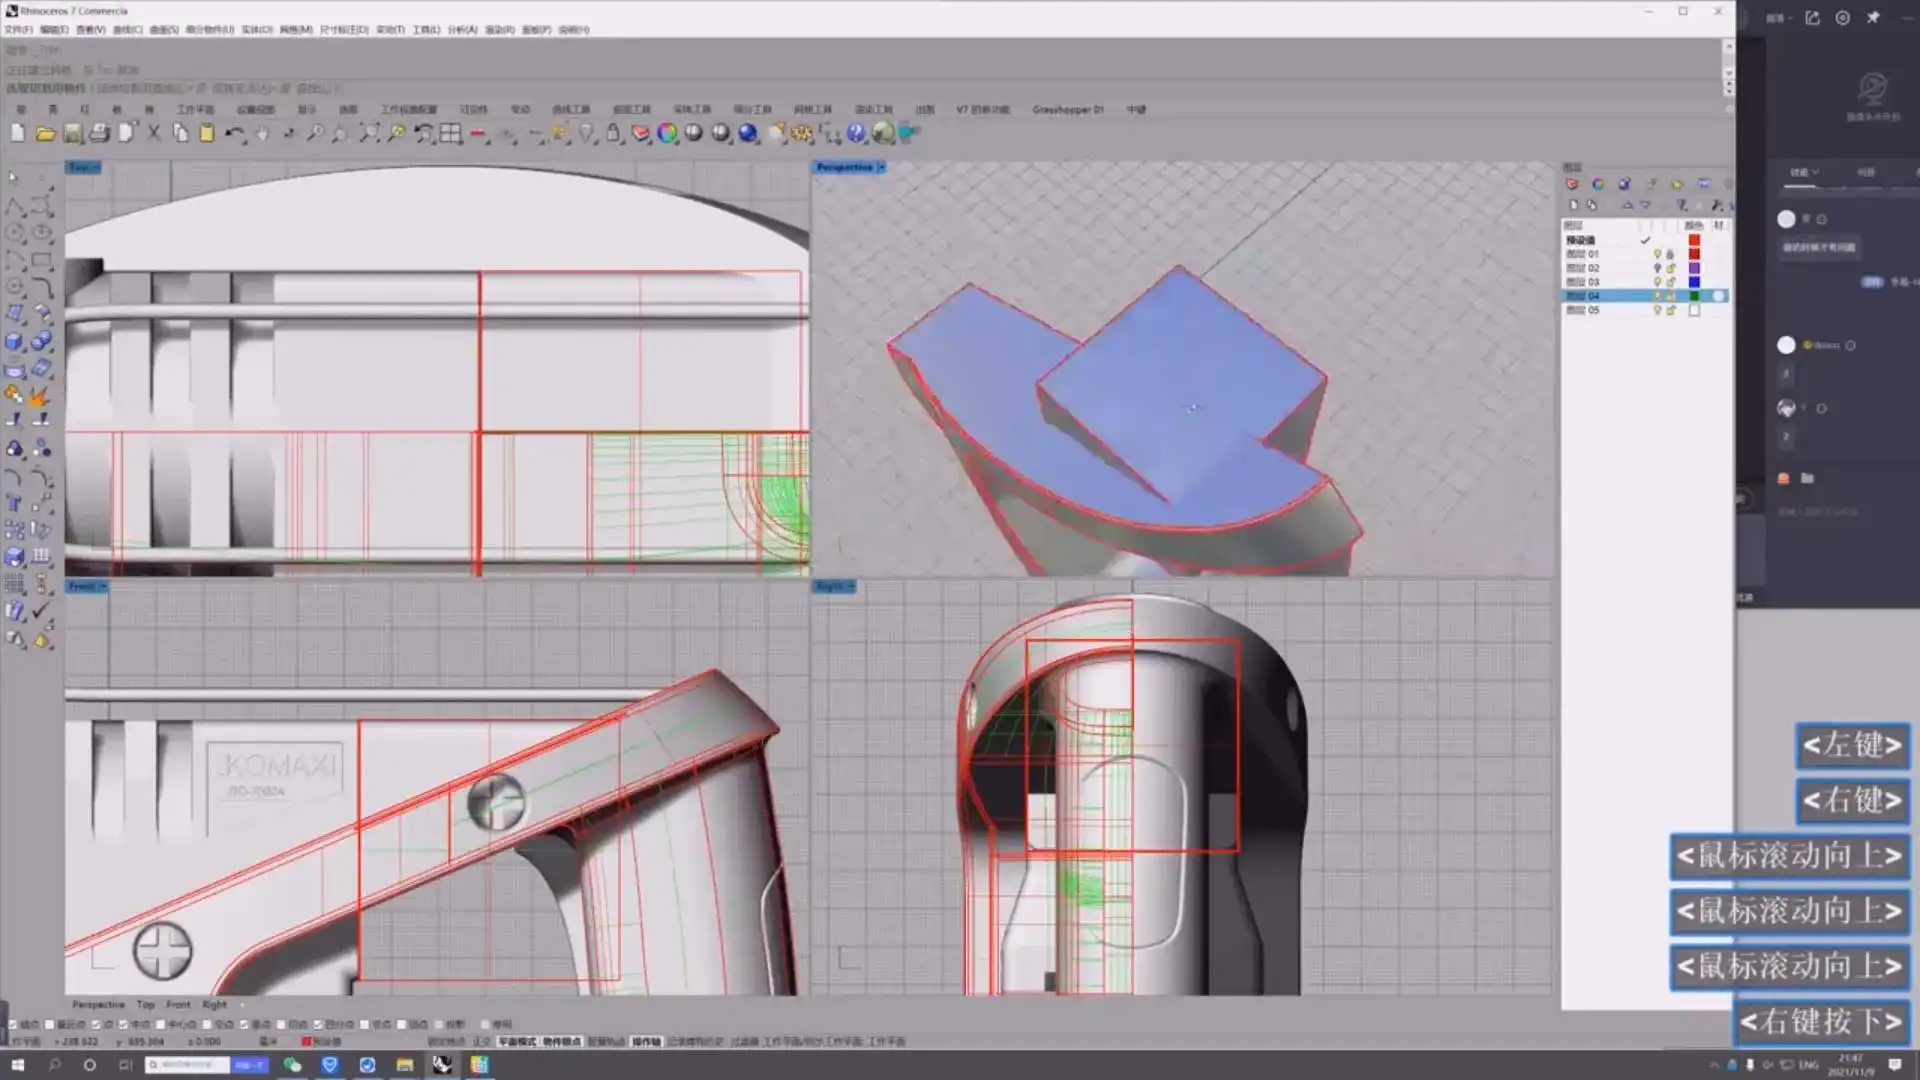
Task: Open the color wheel icon in toolbar
Action: pyautogui.click(x=667, y=133)
